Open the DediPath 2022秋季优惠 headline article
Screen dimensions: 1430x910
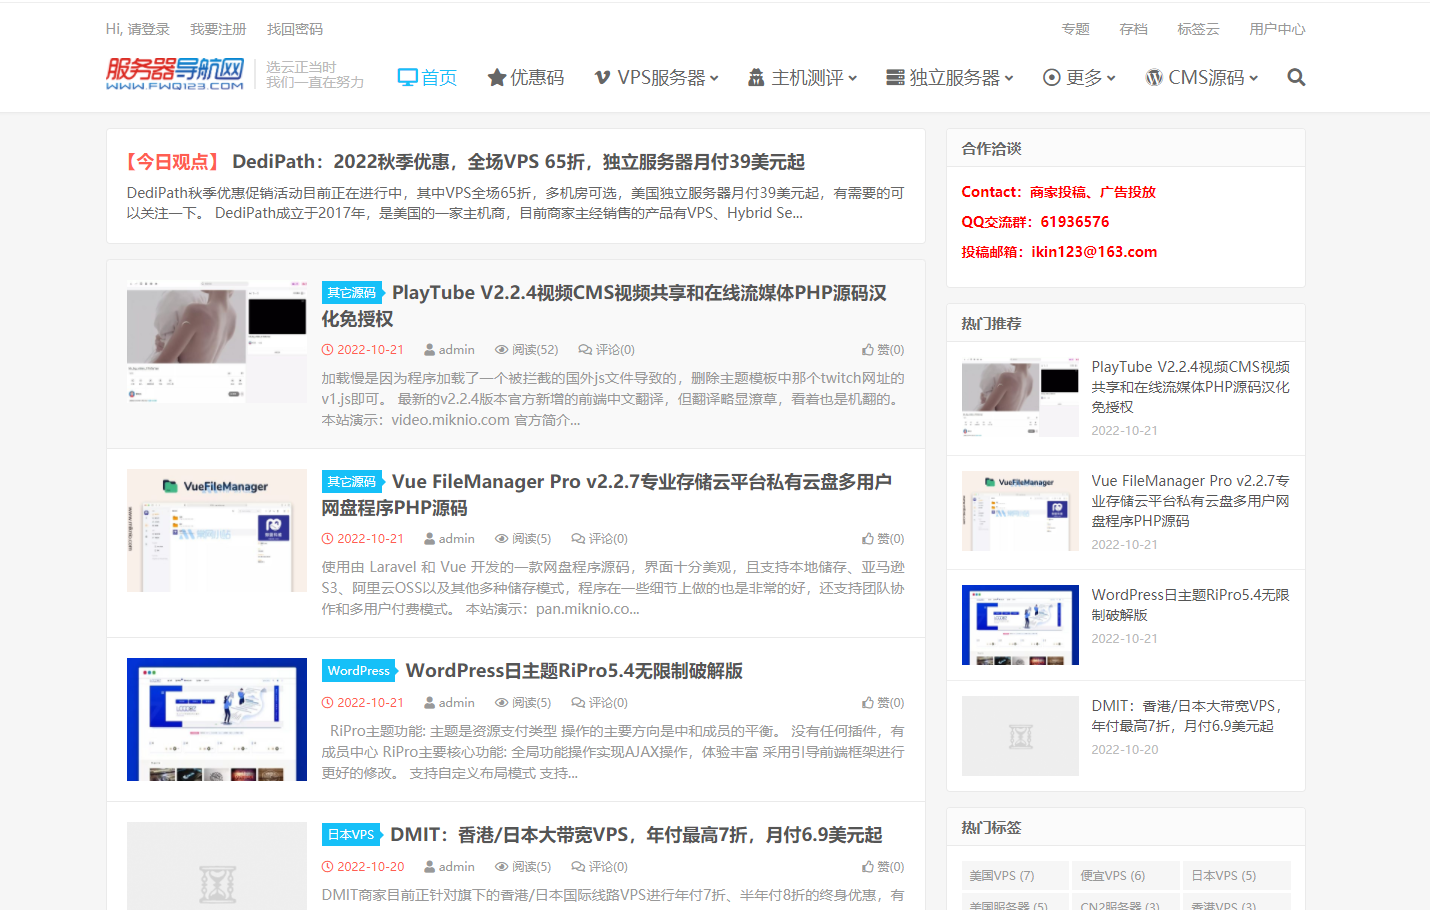[518, 162]
